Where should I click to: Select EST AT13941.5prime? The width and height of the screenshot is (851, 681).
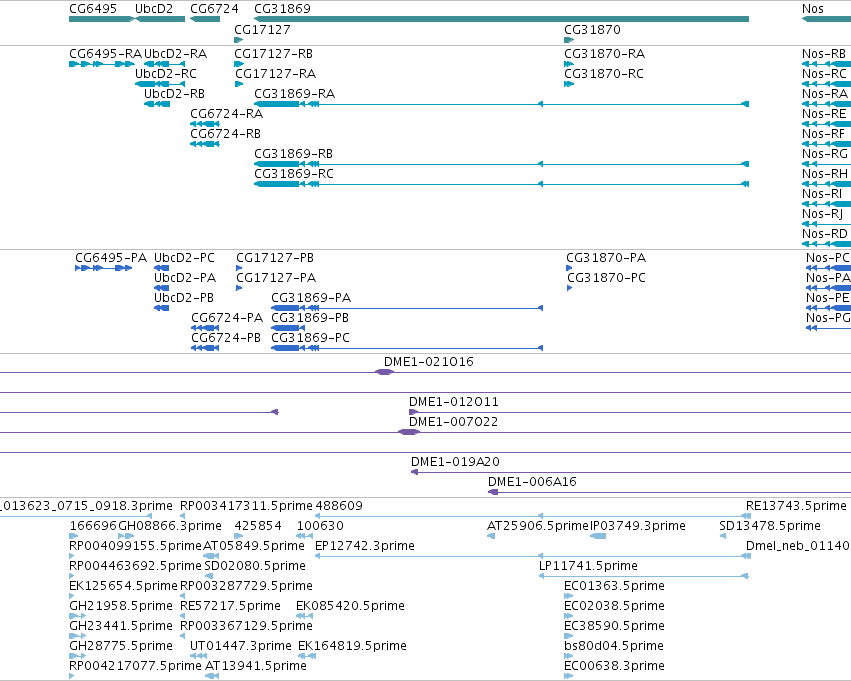pyautogui.click(x=256, y=666)
